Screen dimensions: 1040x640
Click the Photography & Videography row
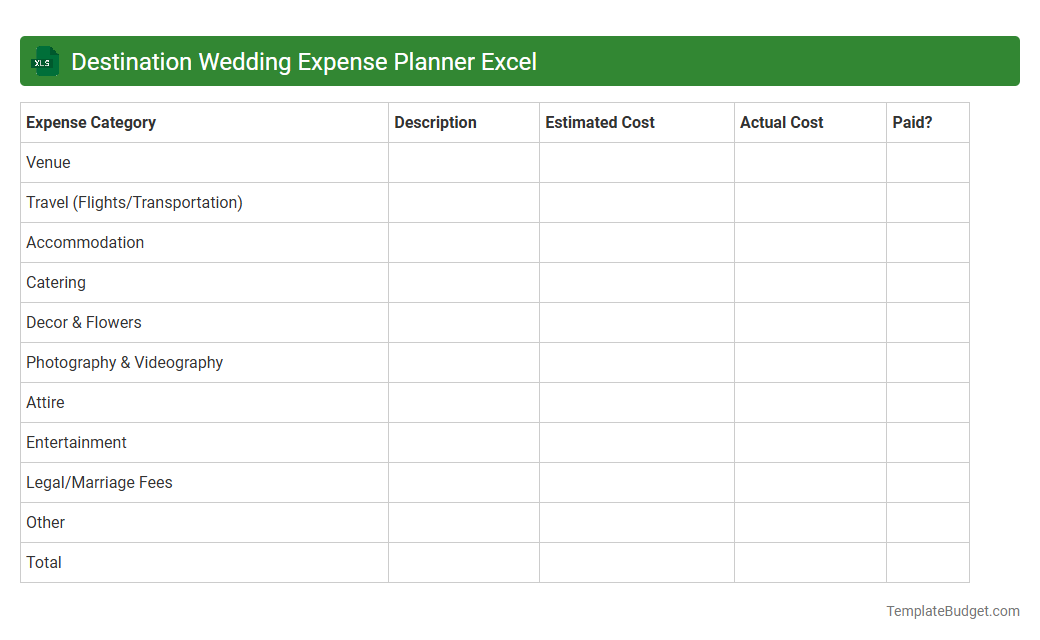(124, 362)
